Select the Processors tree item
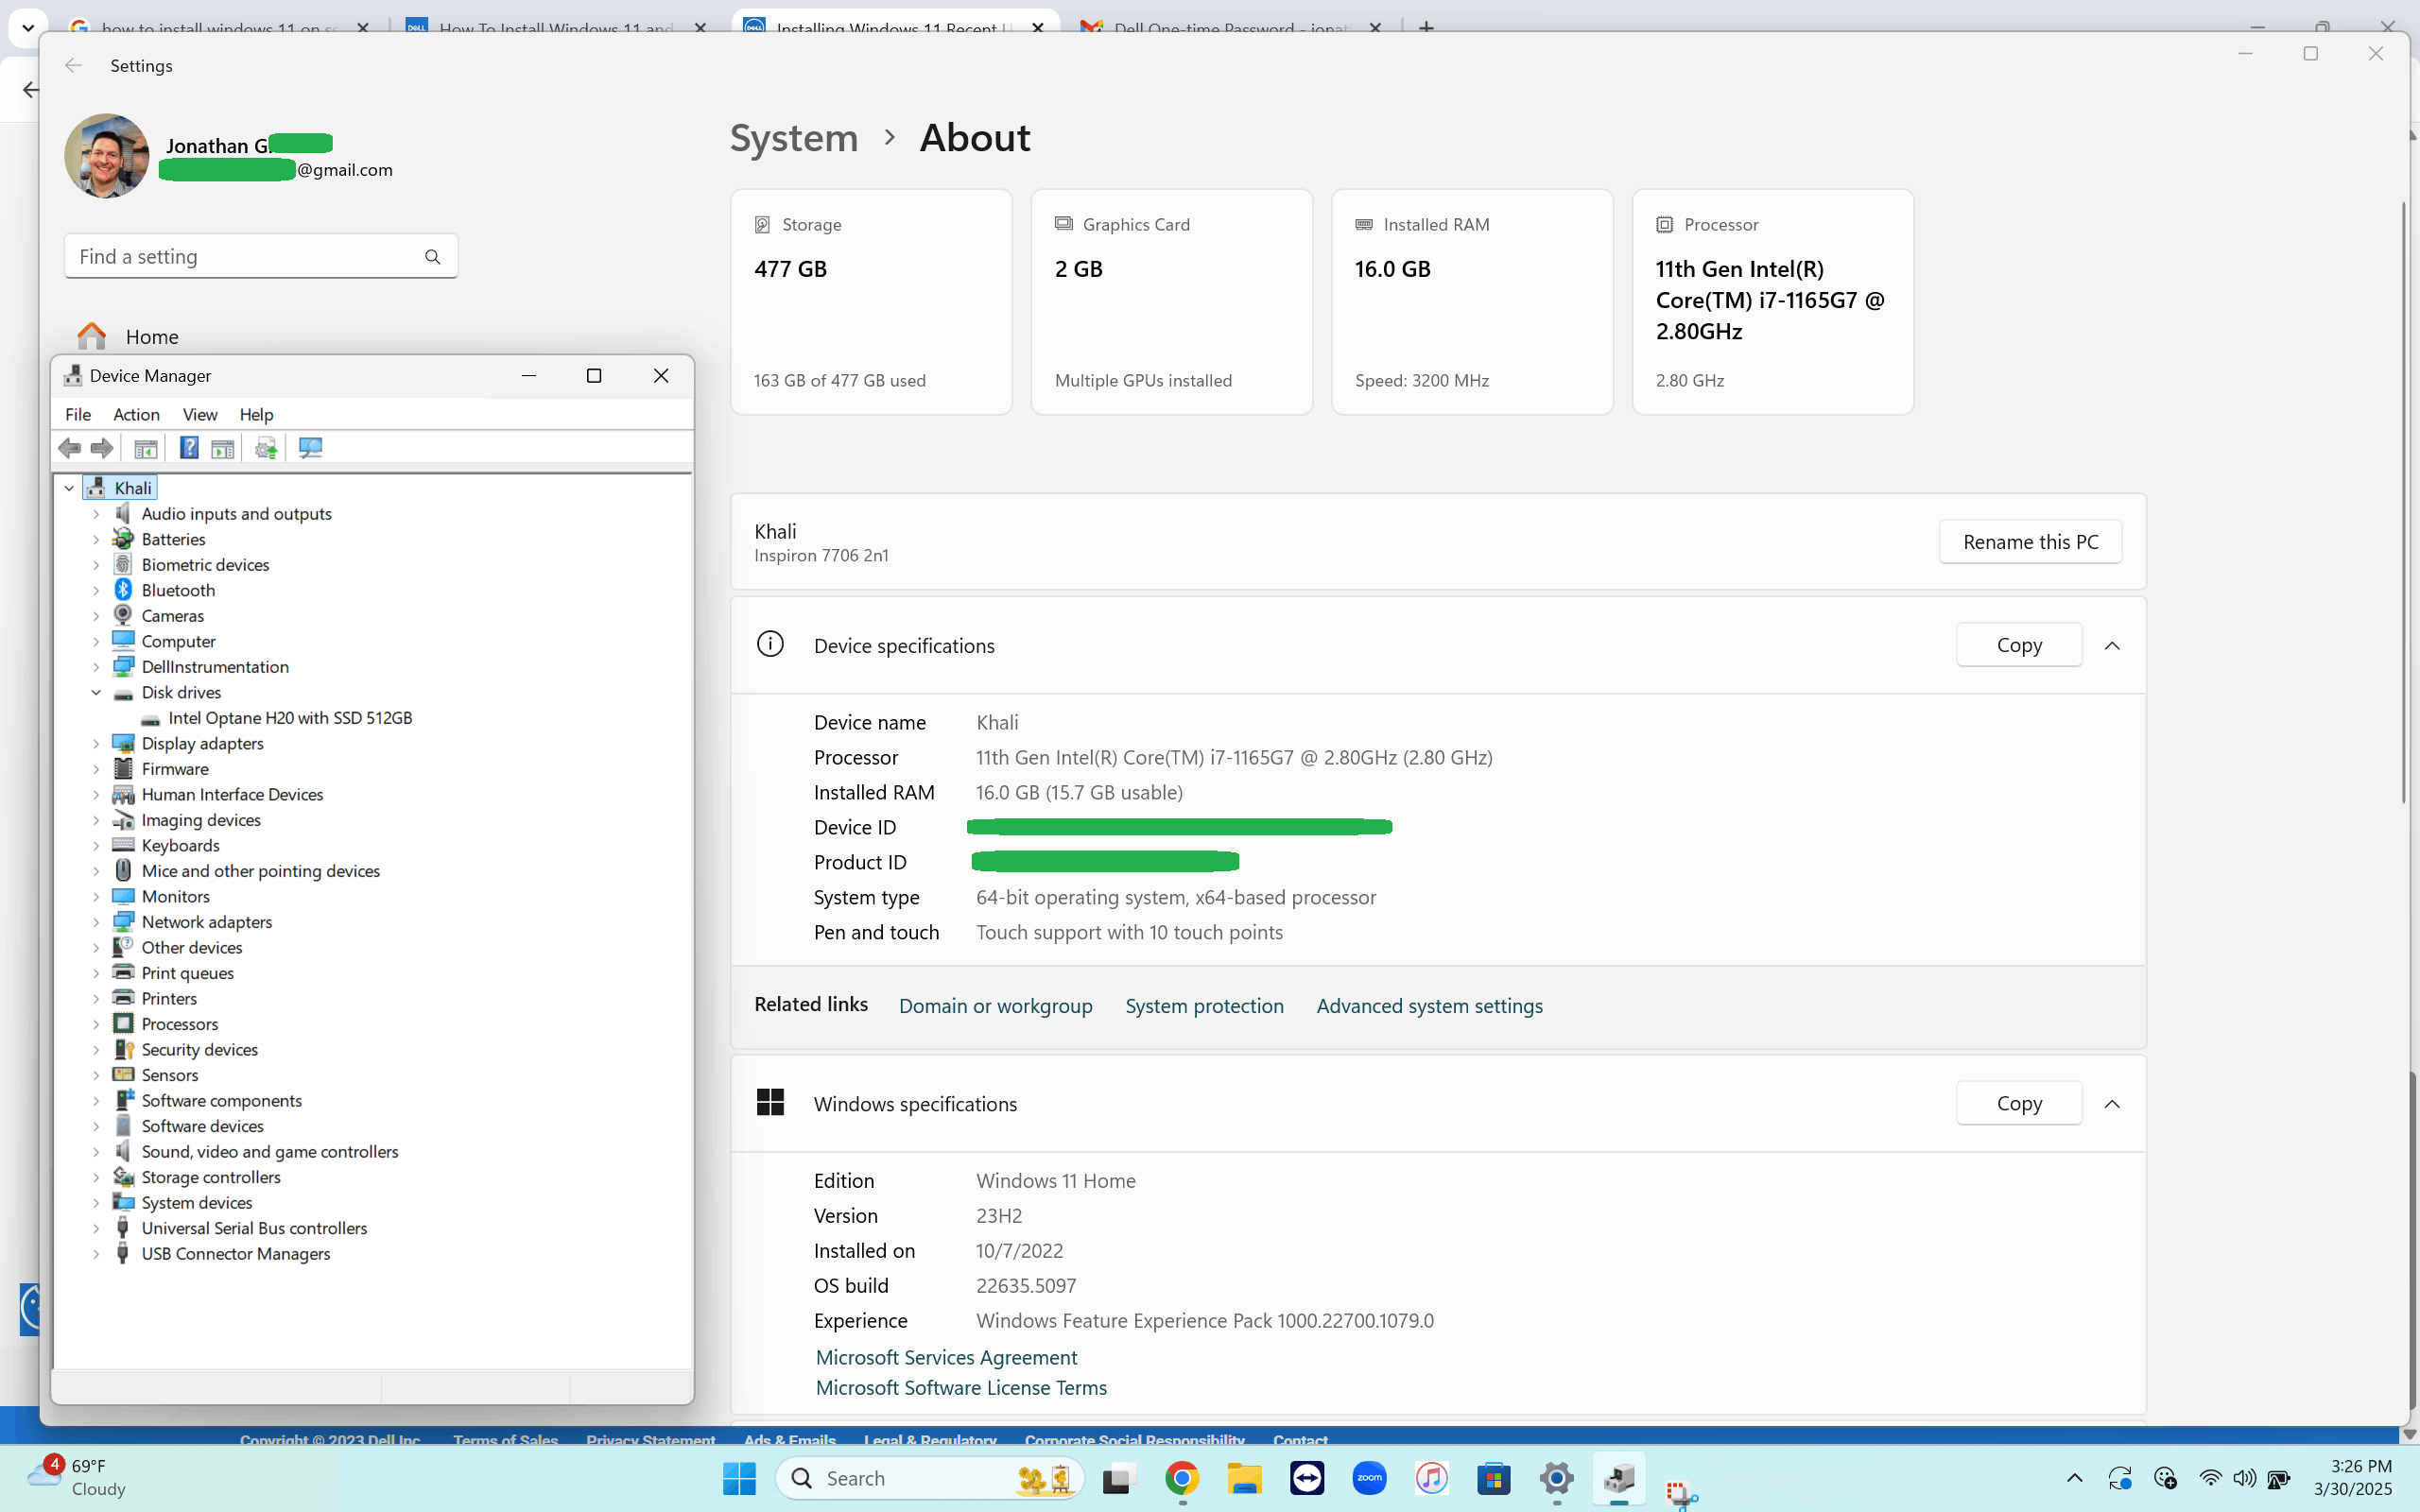The width and height of the screenshot is (2420, 1512). (179, 1024)
